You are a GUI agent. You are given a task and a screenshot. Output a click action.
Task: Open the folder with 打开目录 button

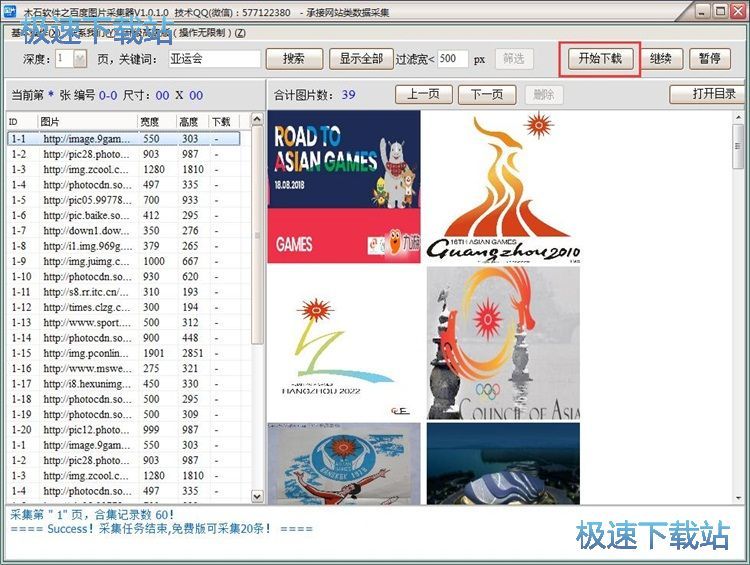[x=708, y=94]
